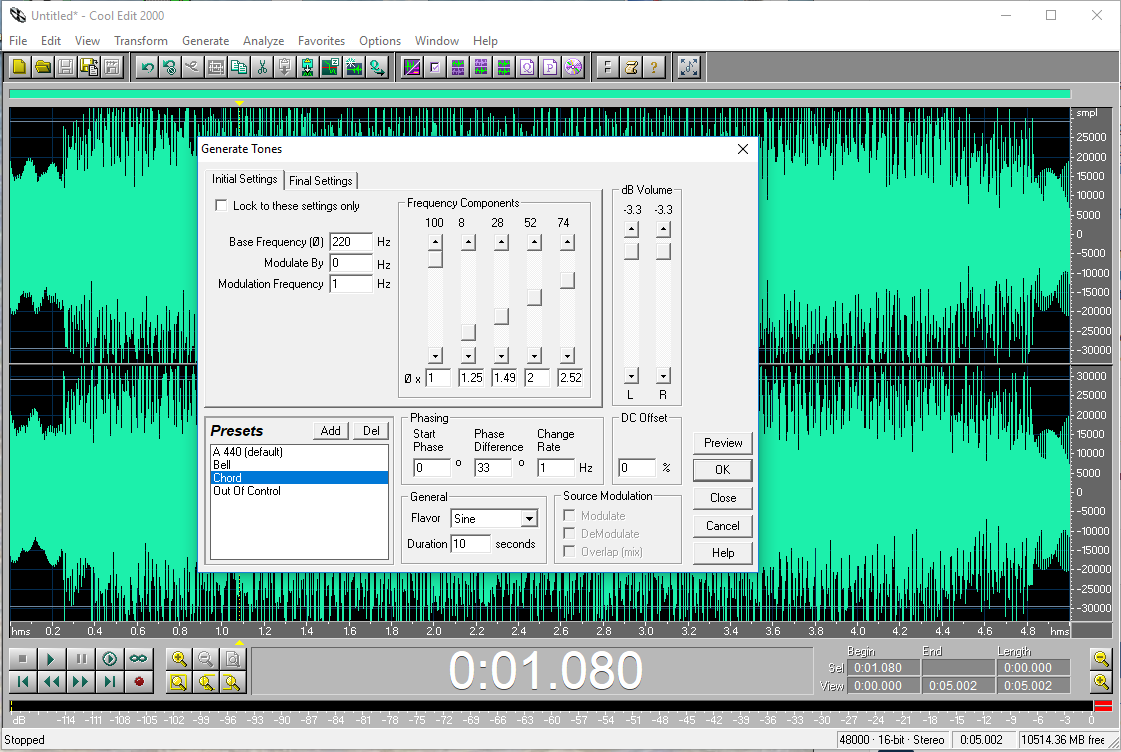Click the full-screen arrows toolbar icon
Screen dimensions: 1121x752
pos(688,67)
